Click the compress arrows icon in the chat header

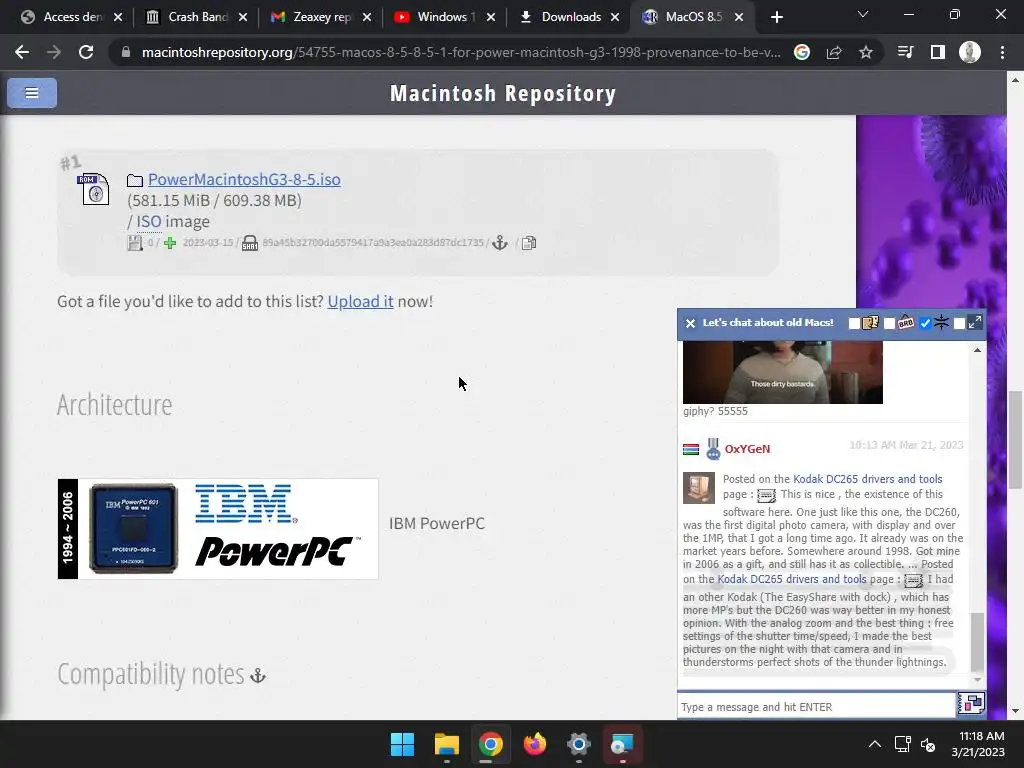tap(941, 323)
